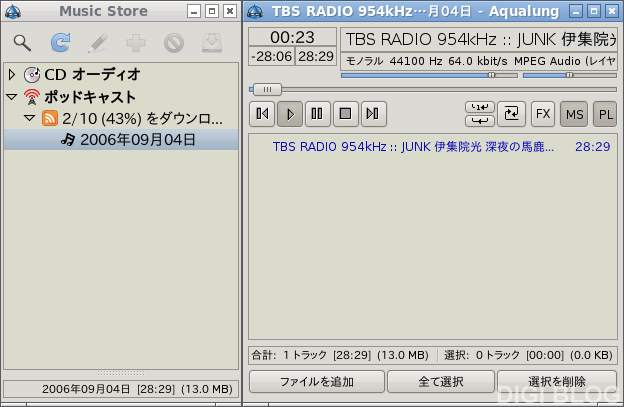Click the prohibited/remove icon in Music Store
The height and width of the screenshot is (407, 624).
[174, 43]
